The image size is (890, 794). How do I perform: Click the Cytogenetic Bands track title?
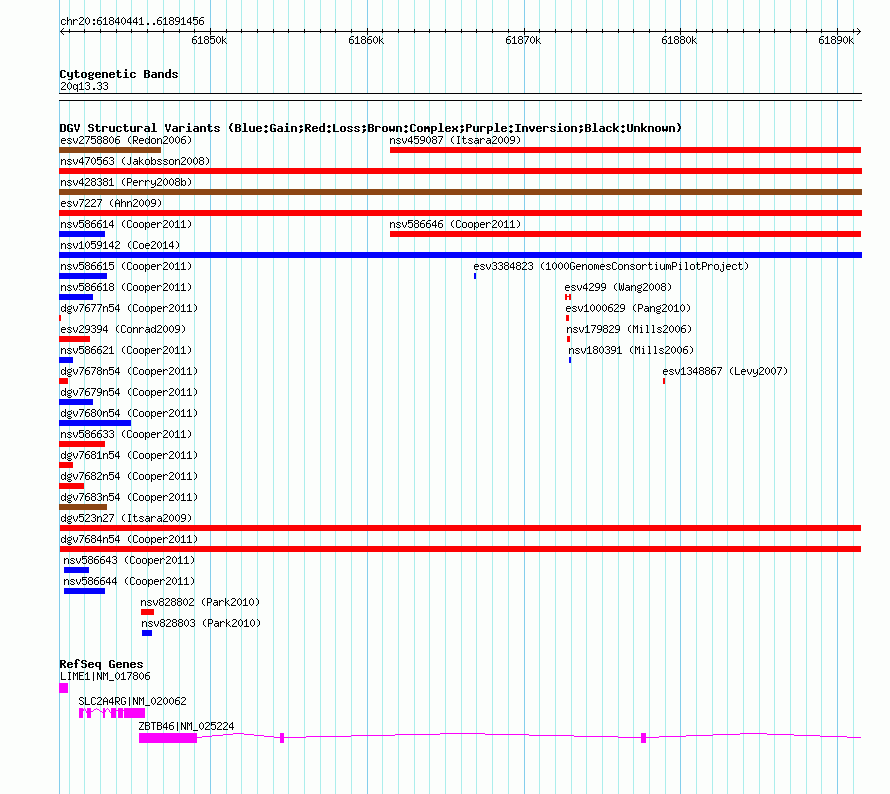tap(119, 74)
